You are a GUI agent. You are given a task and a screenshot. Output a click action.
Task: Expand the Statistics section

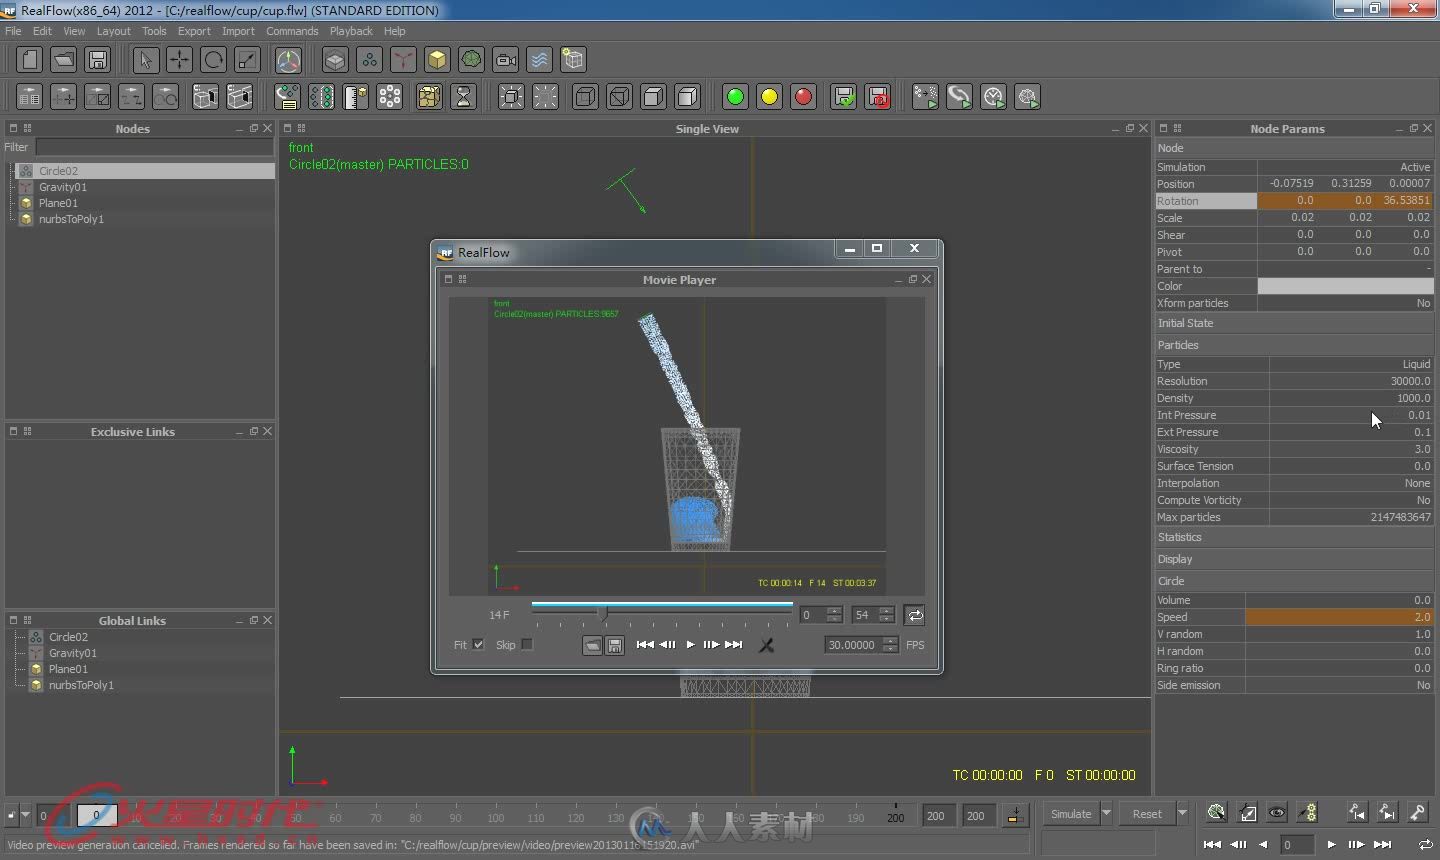point(1294,537)
